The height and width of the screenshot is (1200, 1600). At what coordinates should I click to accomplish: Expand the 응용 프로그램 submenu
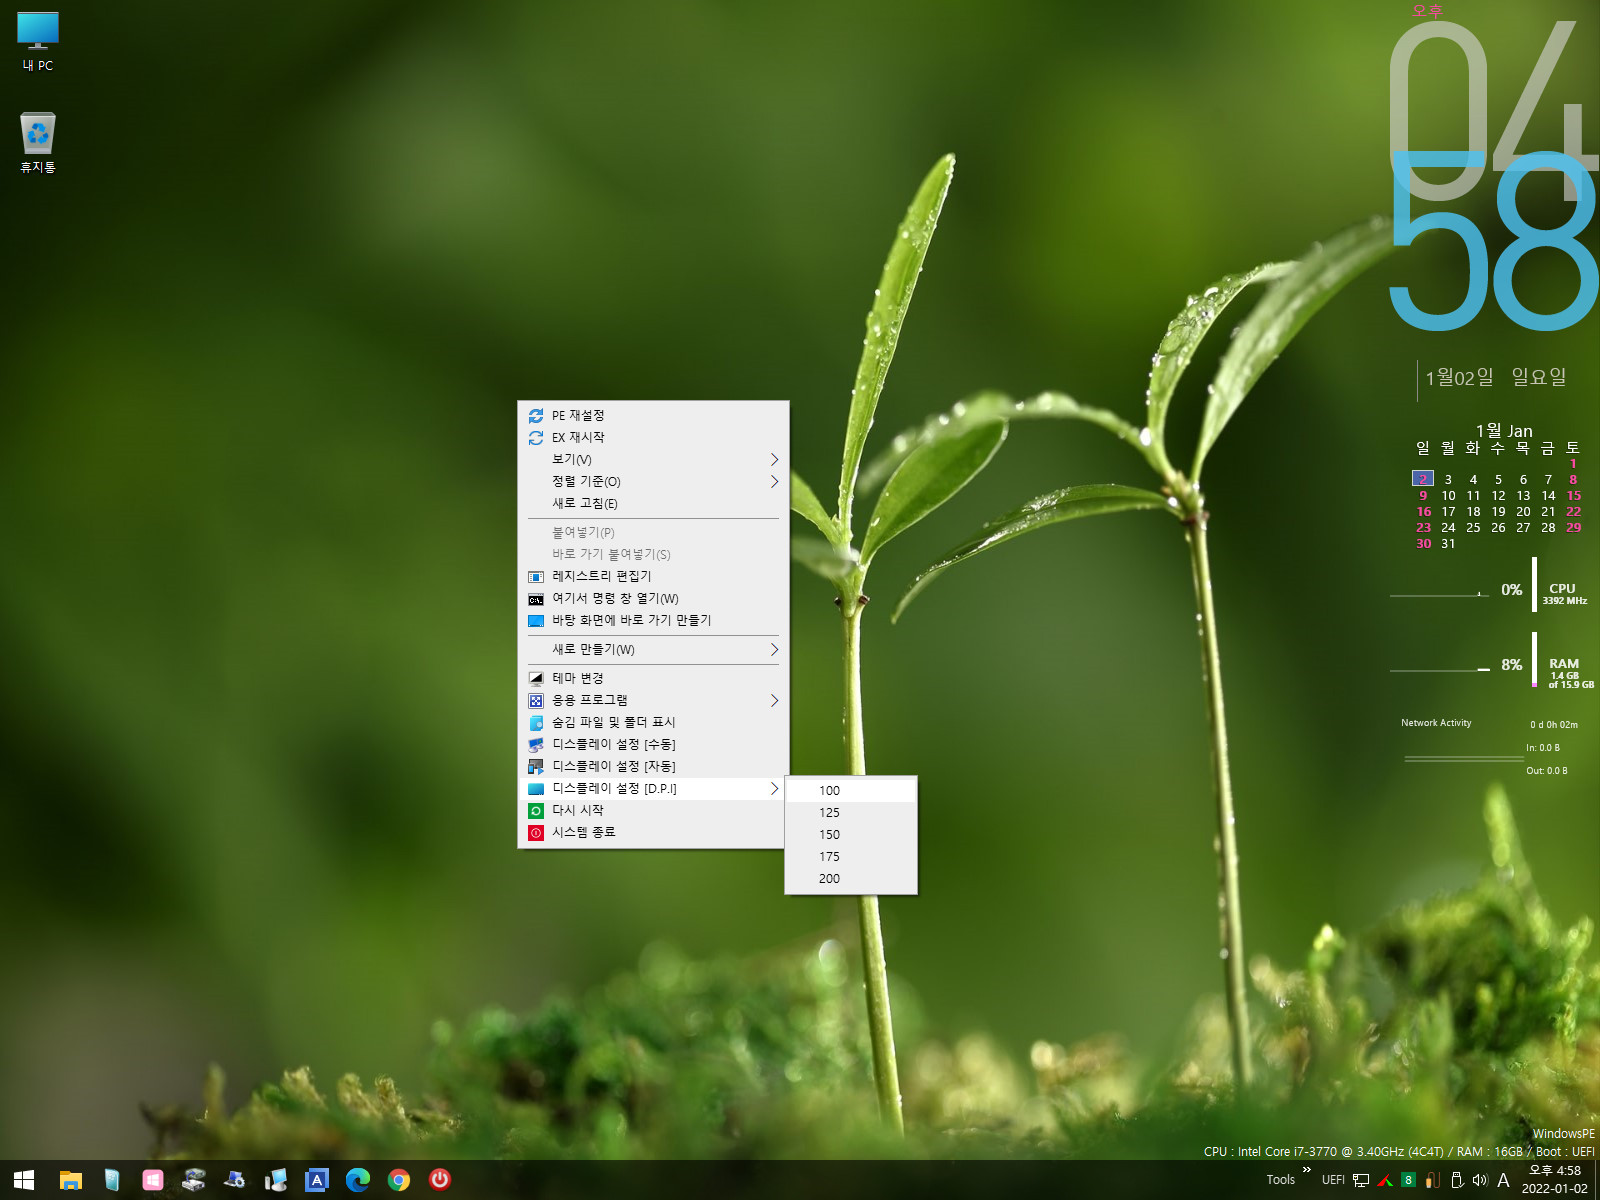[653, 700]
